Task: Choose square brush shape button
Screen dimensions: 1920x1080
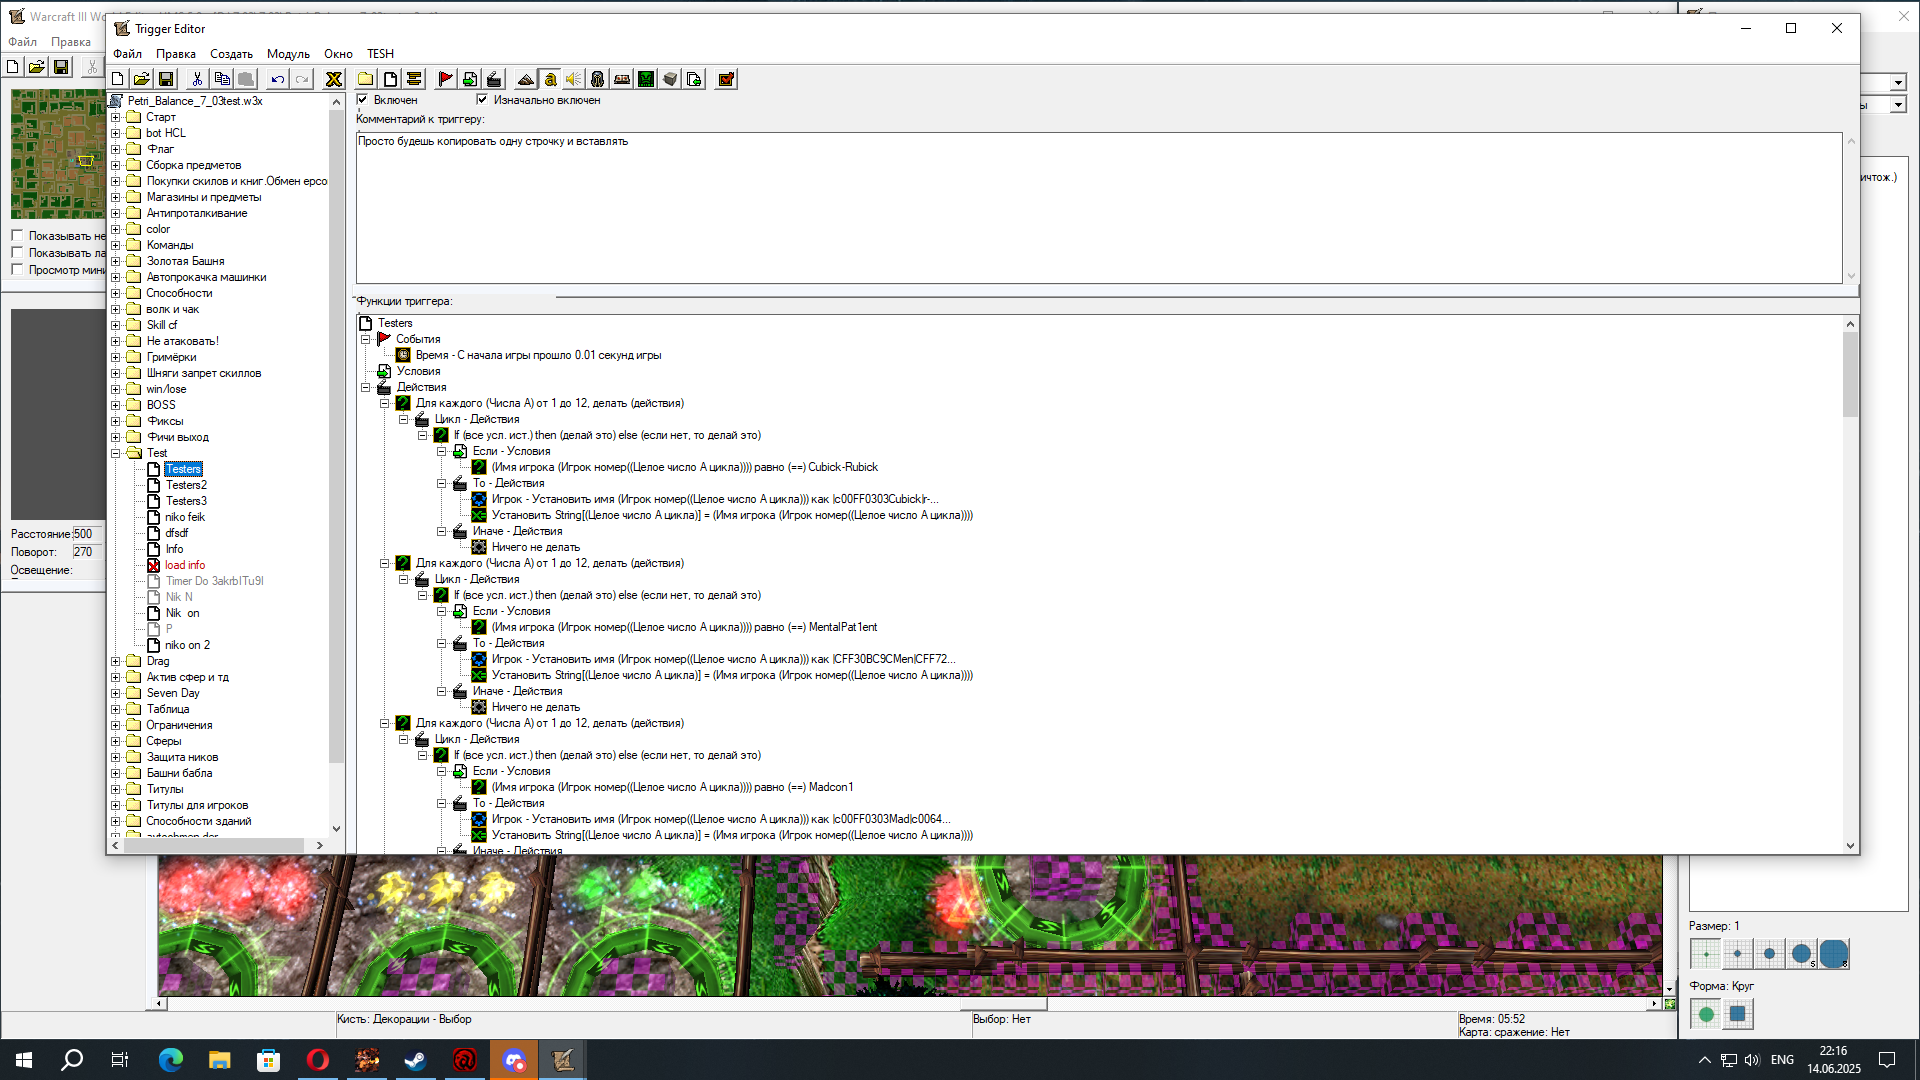Action: click(1738, 1014)
